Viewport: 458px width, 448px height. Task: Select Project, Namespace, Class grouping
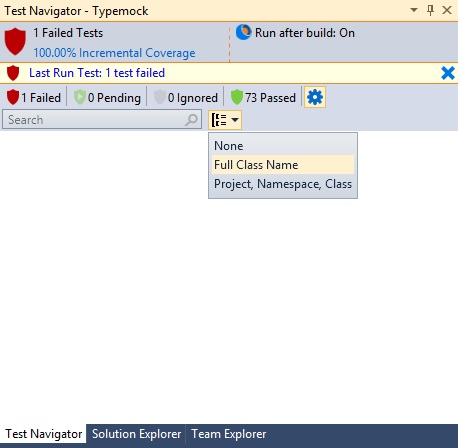pos(283,184)
